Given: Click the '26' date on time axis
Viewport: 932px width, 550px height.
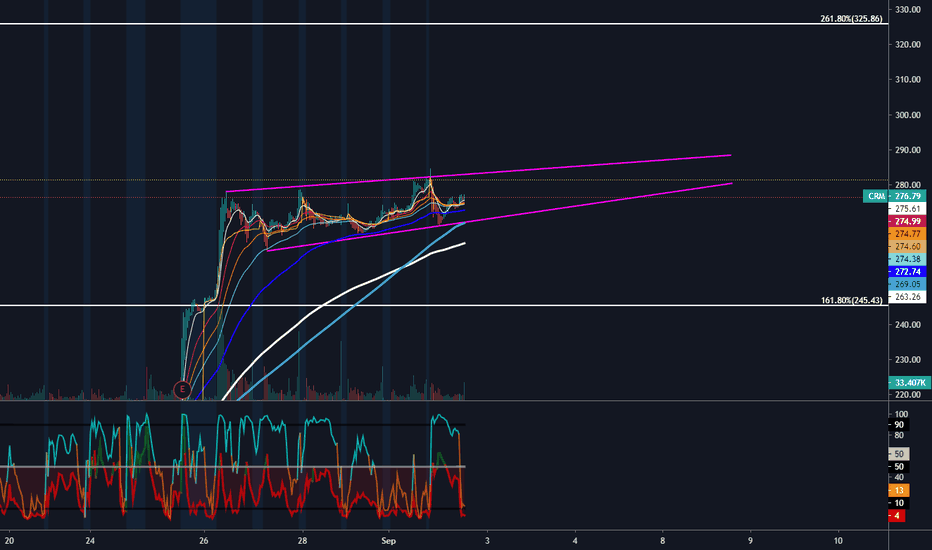Looking at the screenshot, I should pos(204,540).
